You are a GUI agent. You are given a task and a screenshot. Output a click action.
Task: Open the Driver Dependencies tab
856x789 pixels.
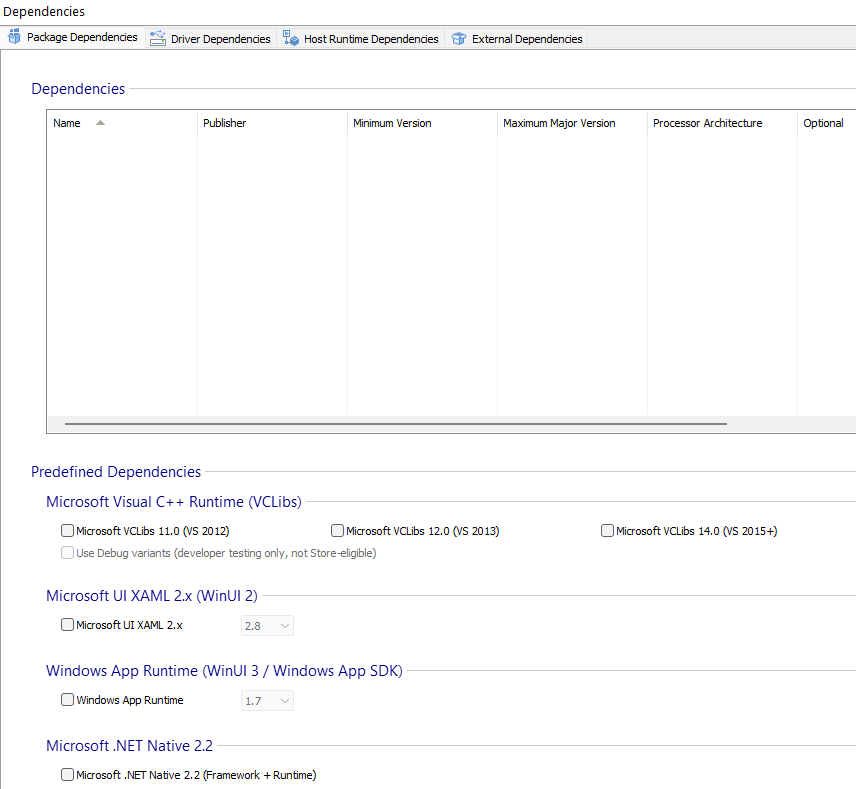(x=211, y=38)
